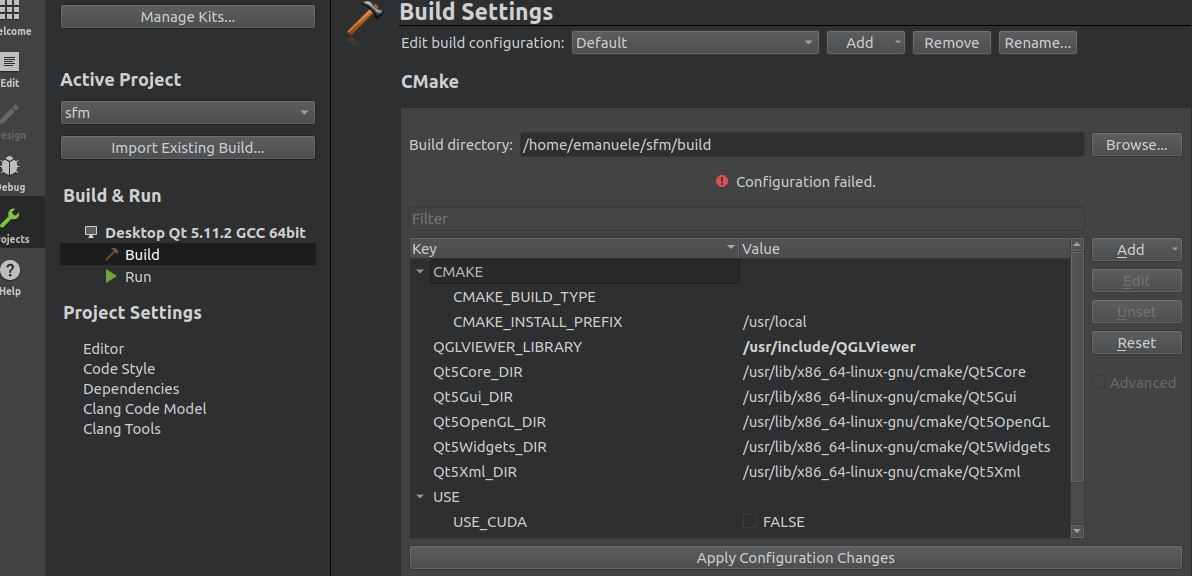Open the Welcome mode icon

[x=12, y=12]
